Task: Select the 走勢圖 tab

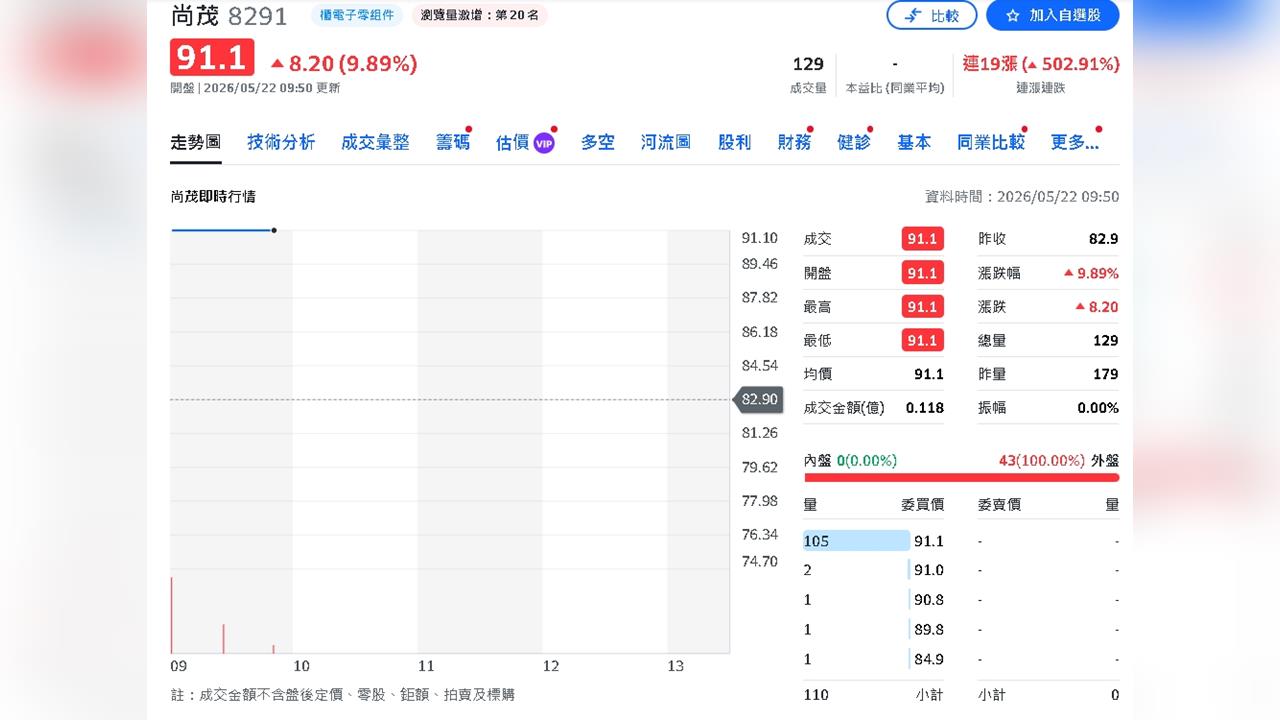Action: pyautogui.click(x=196, y=142)
